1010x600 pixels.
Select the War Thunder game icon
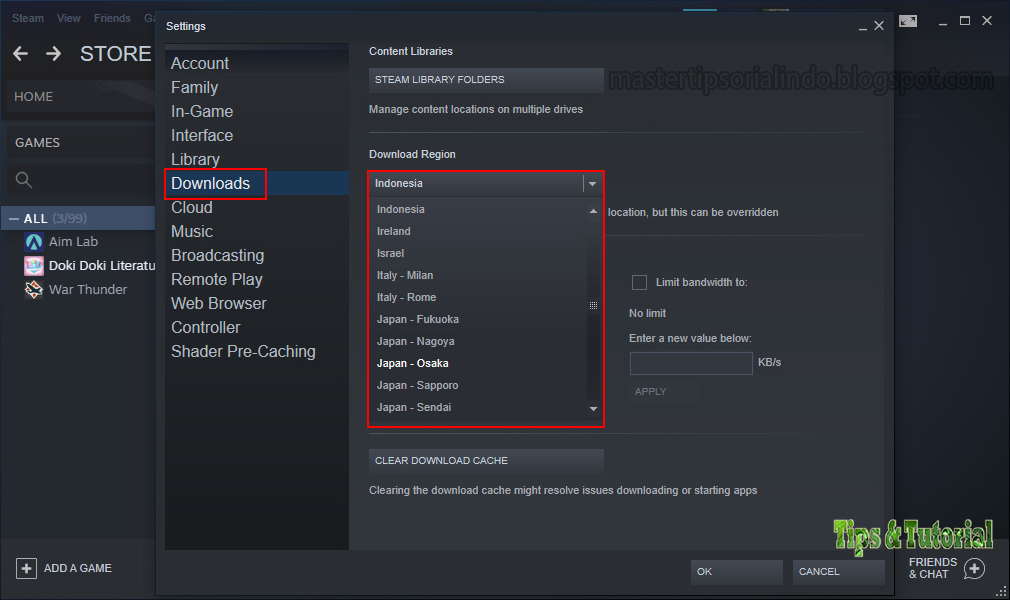point(33,289)
